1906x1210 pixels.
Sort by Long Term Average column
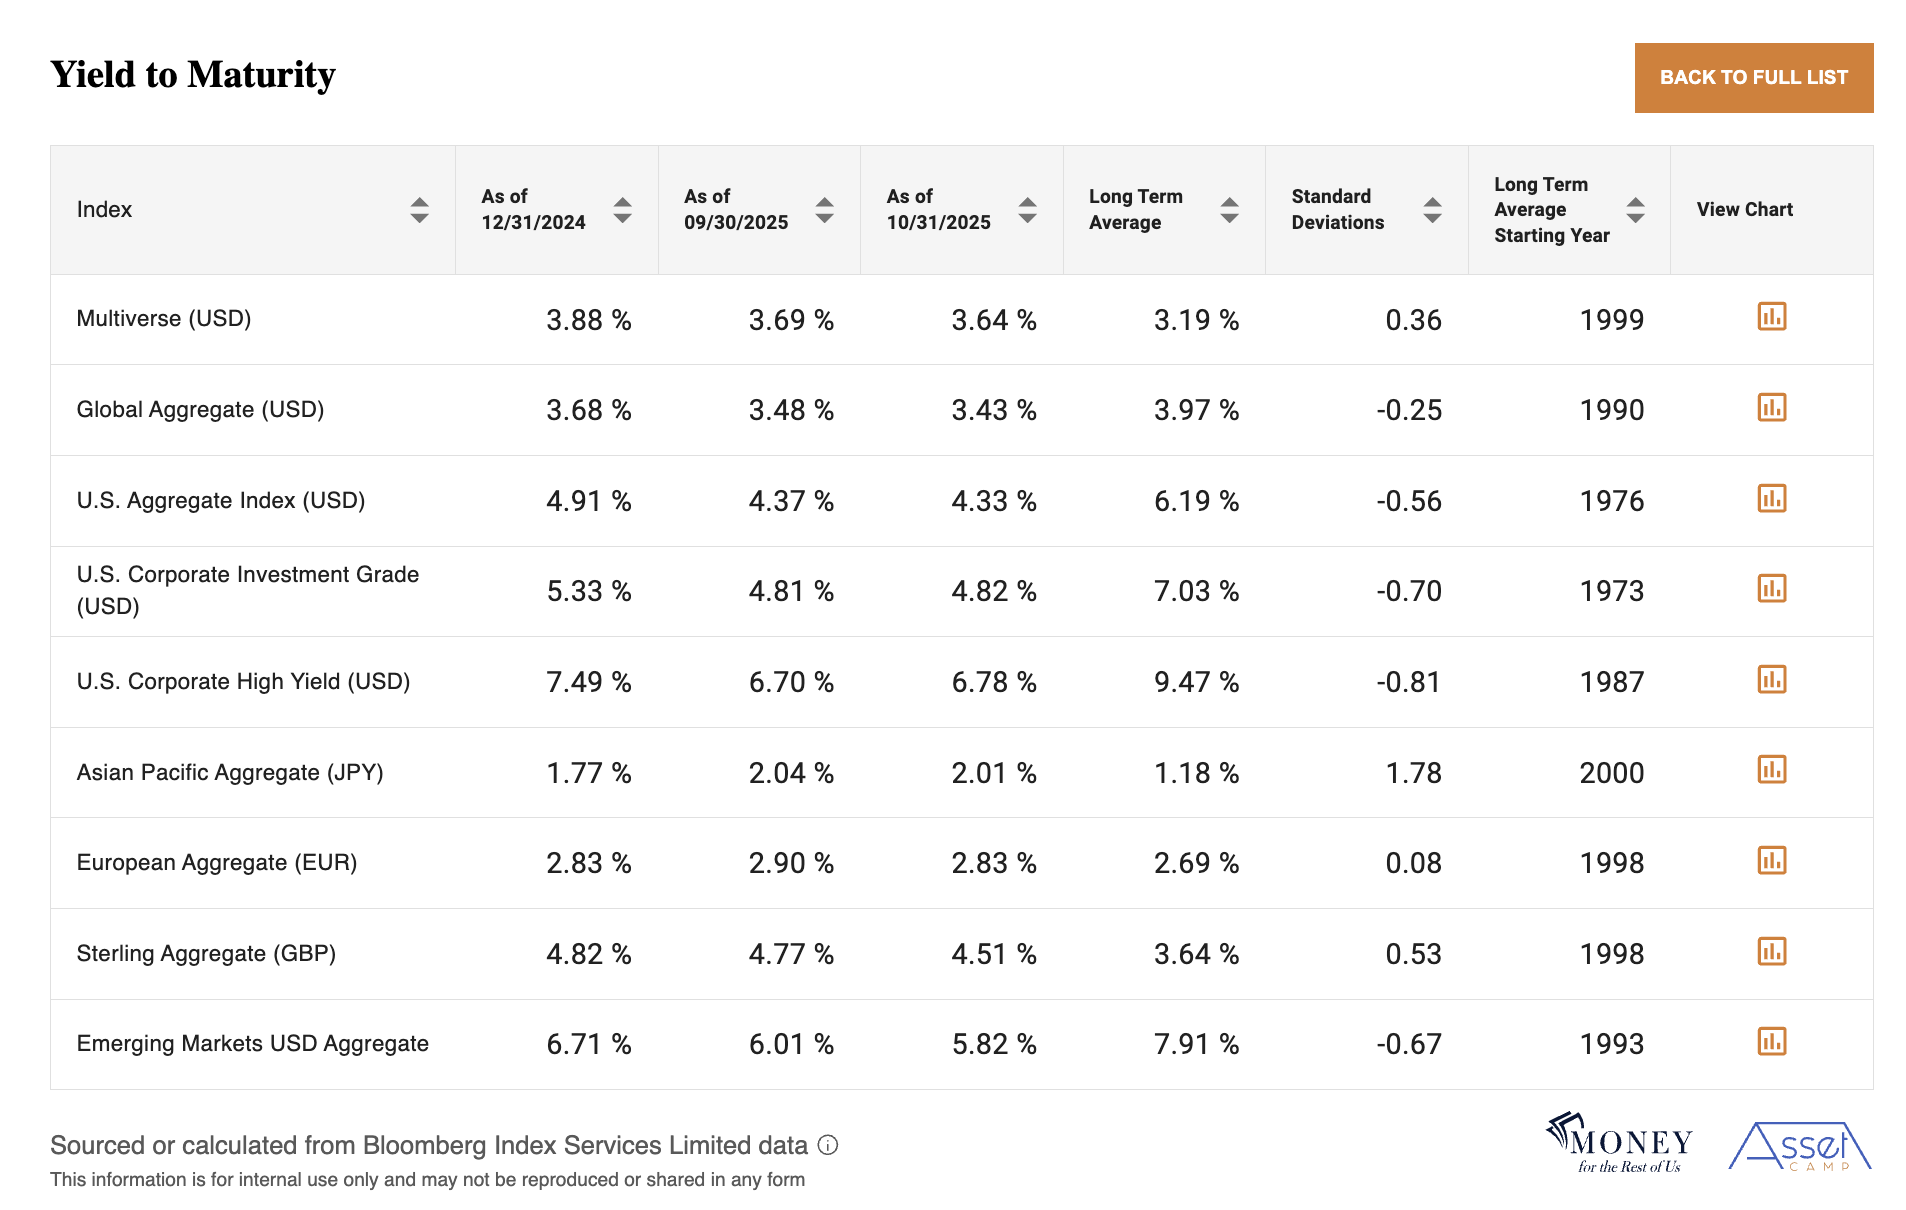[x=1229, y=210]
